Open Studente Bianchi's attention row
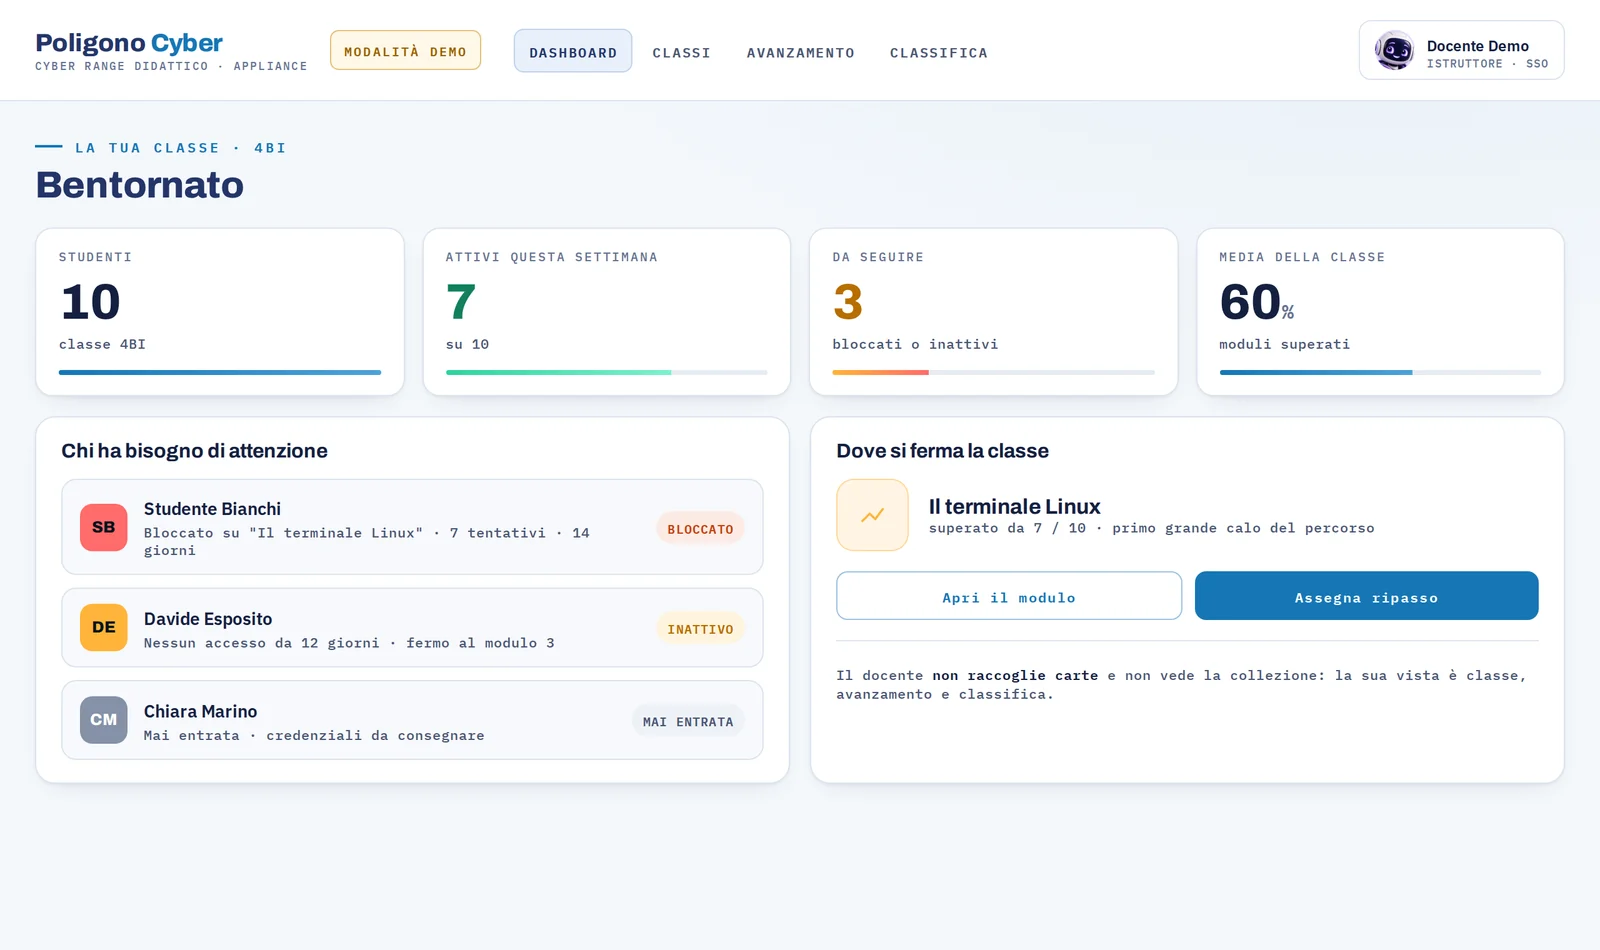Image resolution: width=1600 pixels, height=950 pixels. pos(412,527)
